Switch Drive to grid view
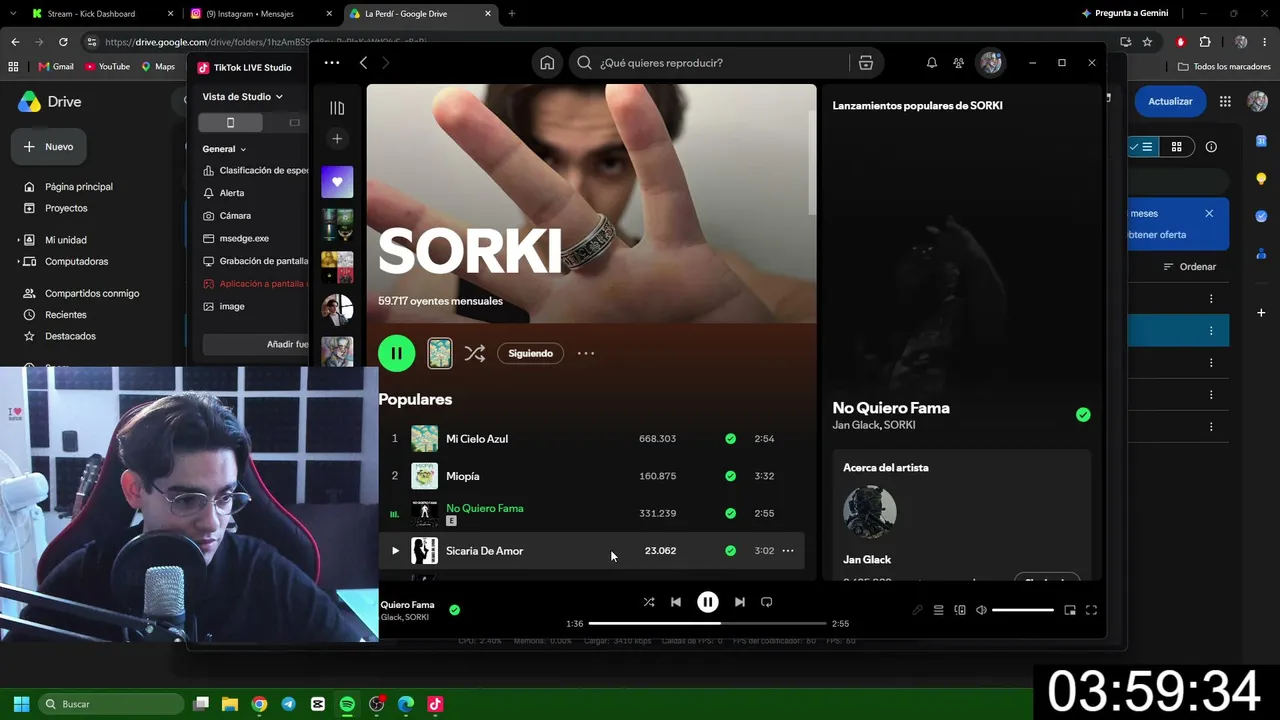The height and width of the screenshot is (720, 1280). click(x=1177, y=147)
